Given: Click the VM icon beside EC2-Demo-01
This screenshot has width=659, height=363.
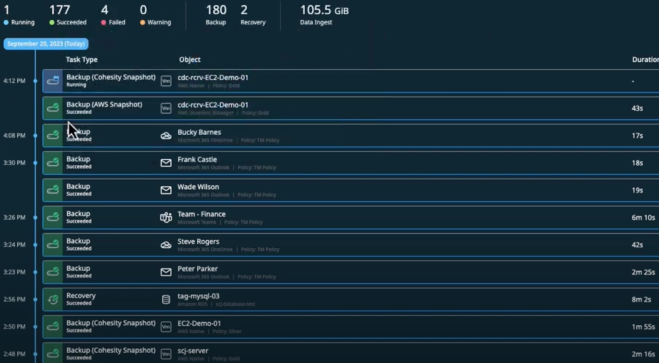Looking at the screenshot, I should (166, 327).
